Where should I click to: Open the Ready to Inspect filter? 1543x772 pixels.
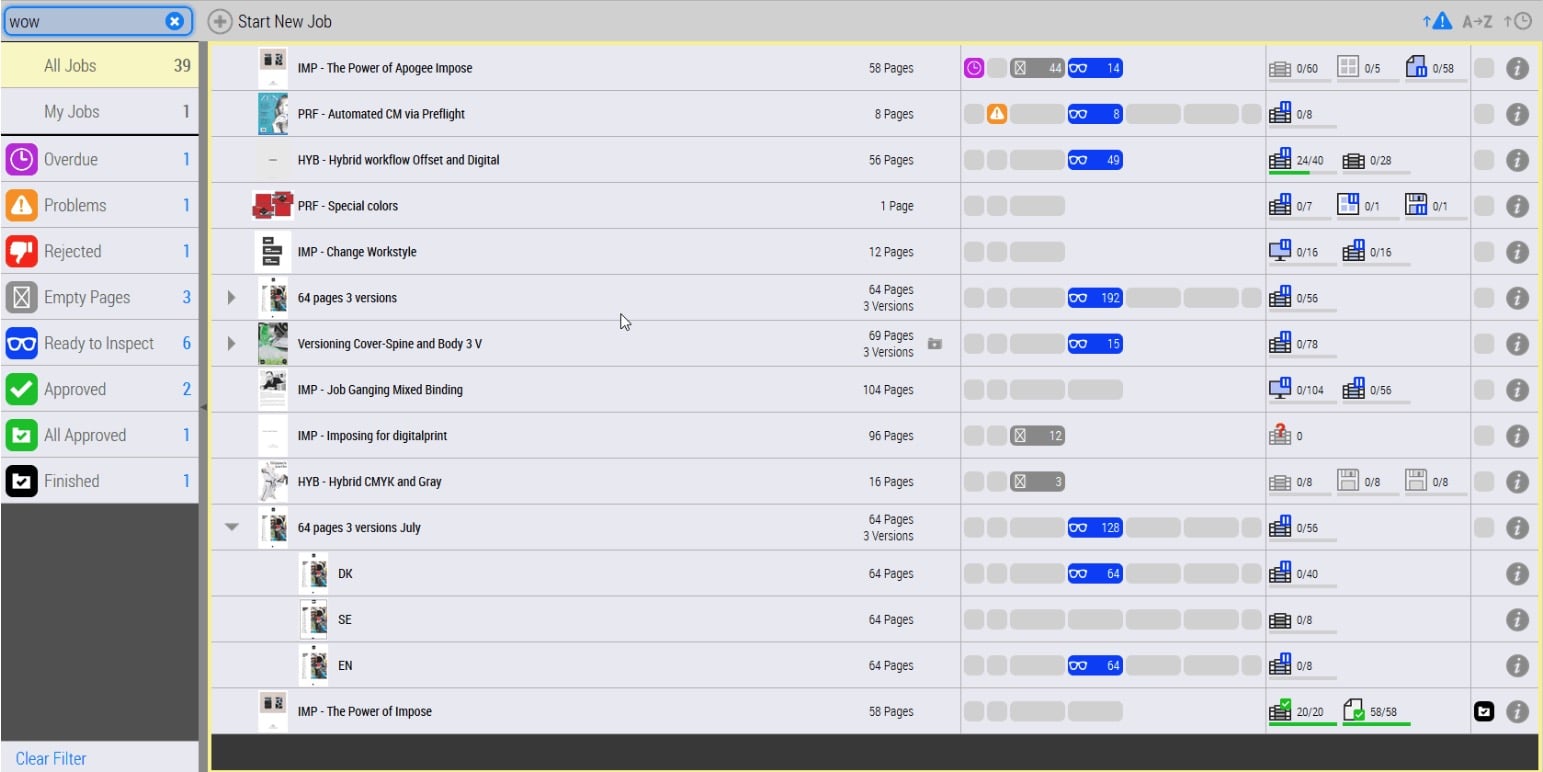pyautogui.click(x=99, y=343)
